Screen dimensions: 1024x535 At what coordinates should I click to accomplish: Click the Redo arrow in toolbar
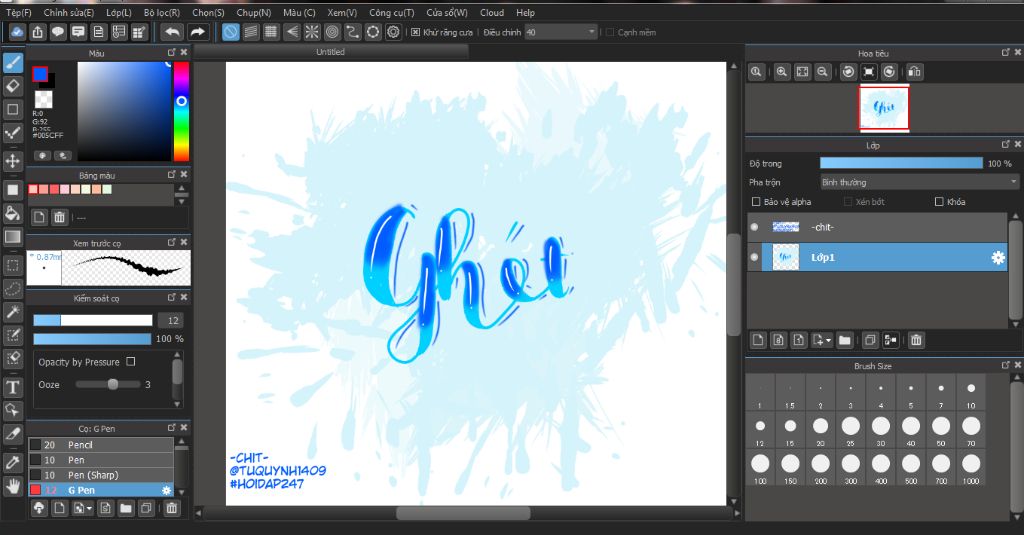tap(197, 32)
